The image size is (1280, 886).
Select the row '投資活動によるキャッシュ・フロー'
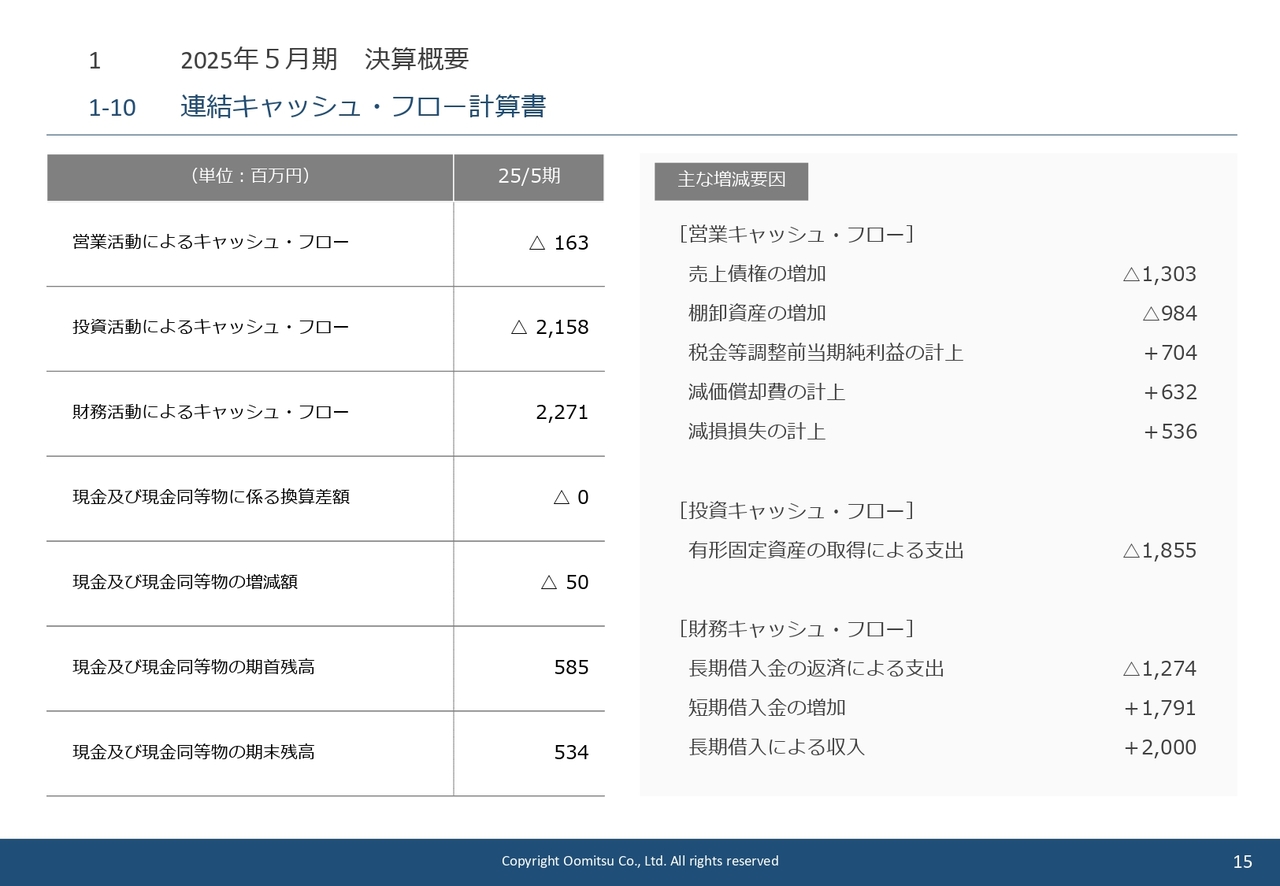click(x=325, y=328)
